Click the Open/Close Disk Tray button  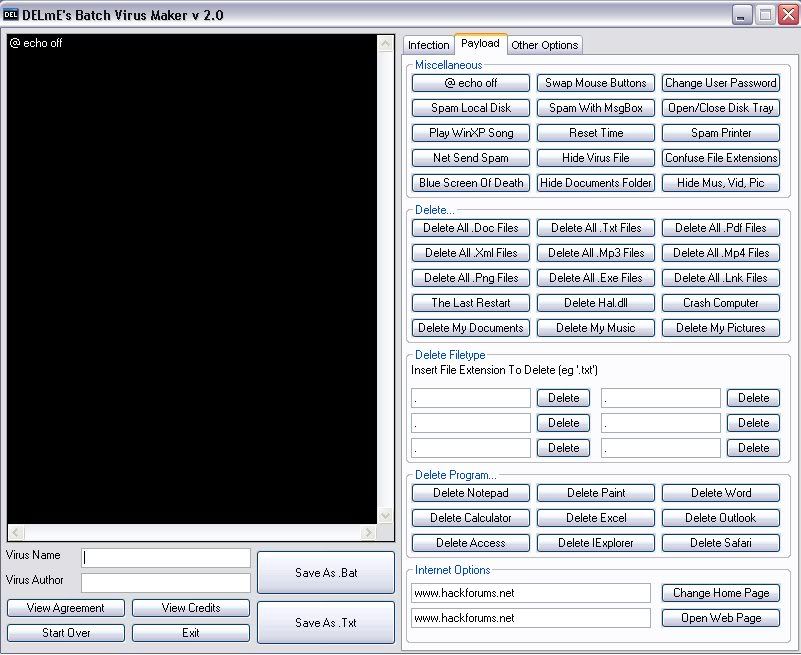(x=721, y=108)
